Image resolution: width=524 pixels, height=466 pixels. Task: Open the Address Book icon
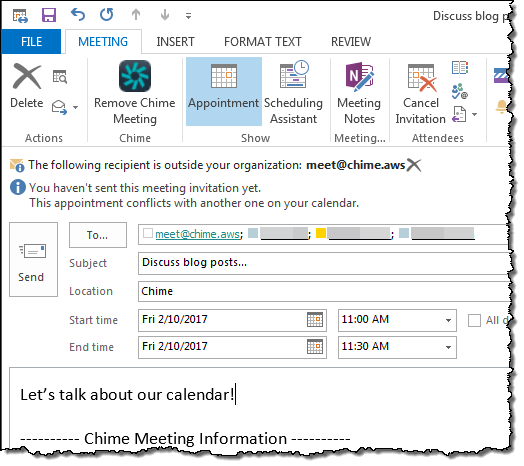(460, 68)
